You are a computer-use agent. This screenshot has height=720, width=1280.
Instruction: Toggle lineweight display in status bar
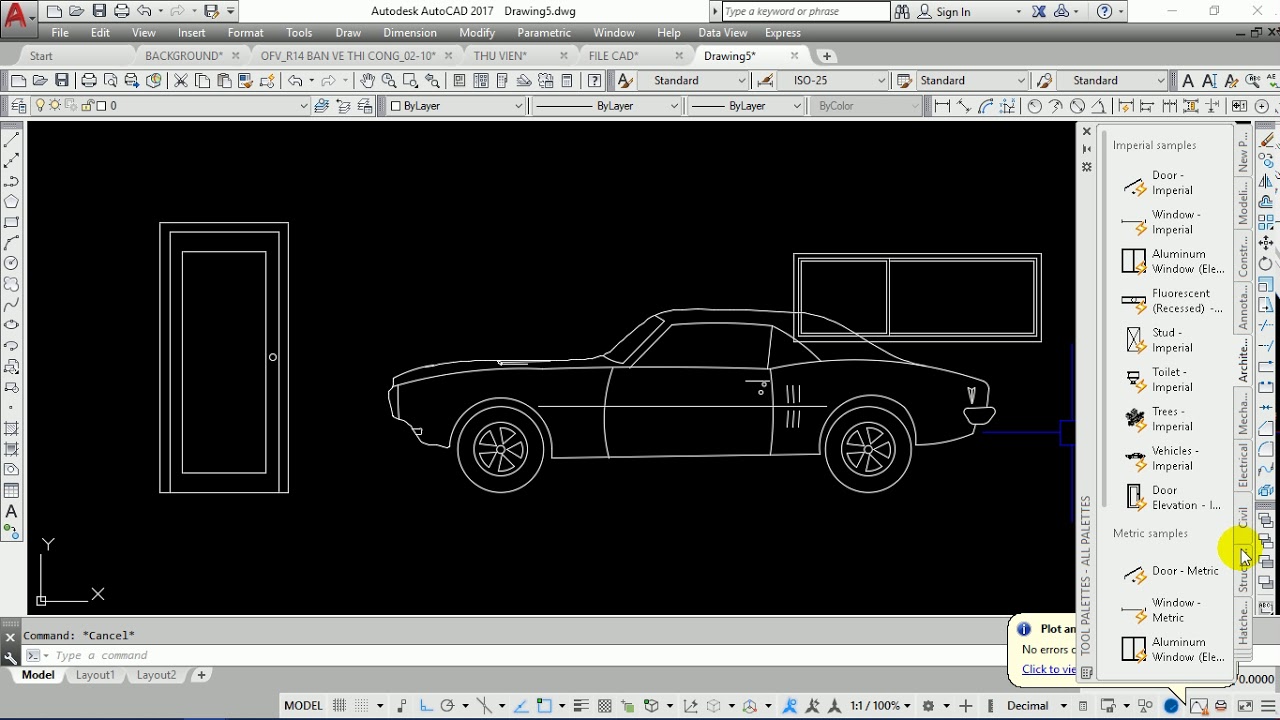click(581, 706)
